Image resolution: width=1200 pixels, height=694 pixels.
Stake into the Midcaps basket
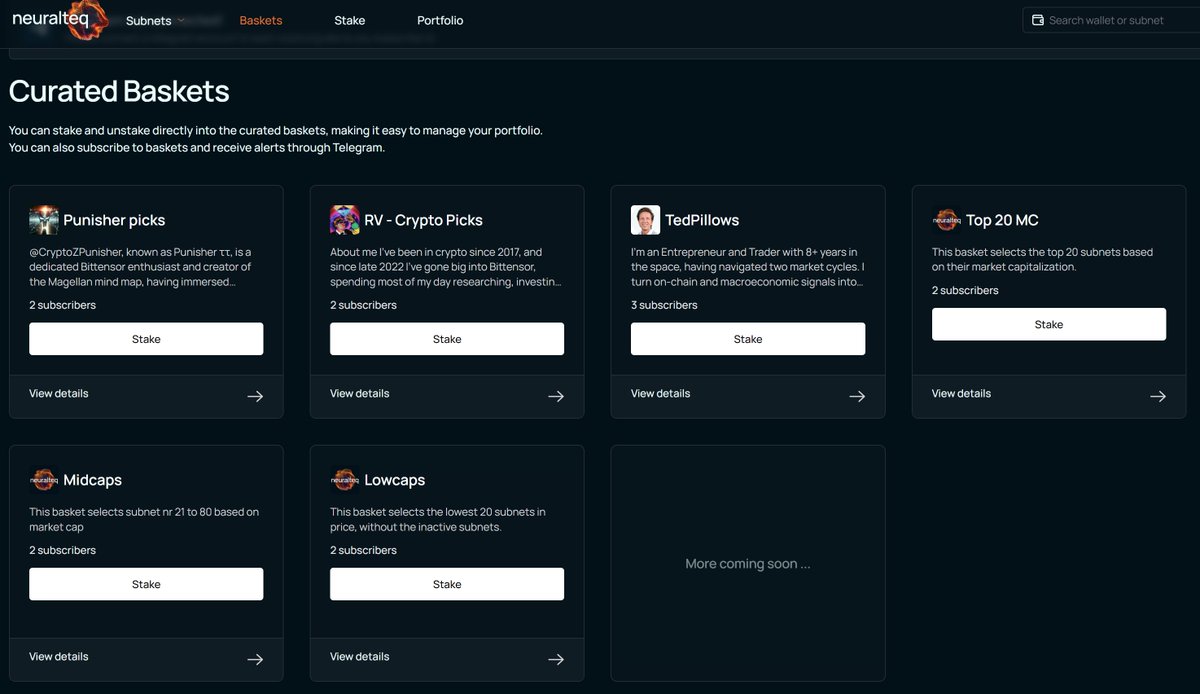[146, 584]
